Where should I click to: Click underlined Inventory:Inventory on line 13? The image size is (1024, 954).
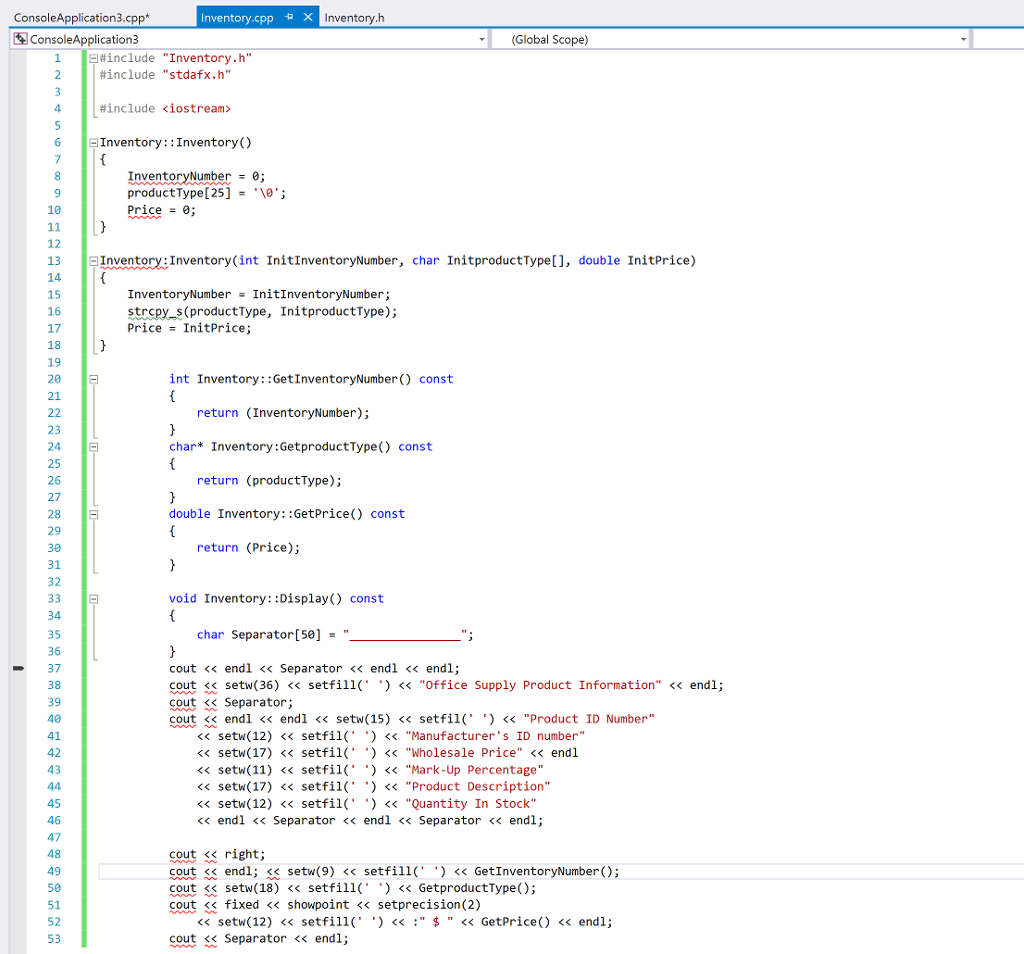165,261
